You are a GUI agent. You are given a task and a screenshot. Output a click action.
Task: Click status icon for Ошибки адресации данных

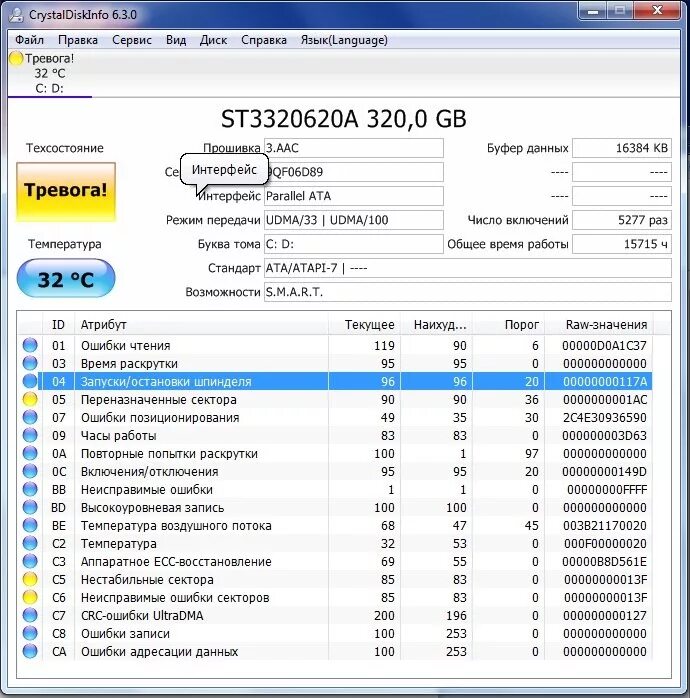click(30, 651)
